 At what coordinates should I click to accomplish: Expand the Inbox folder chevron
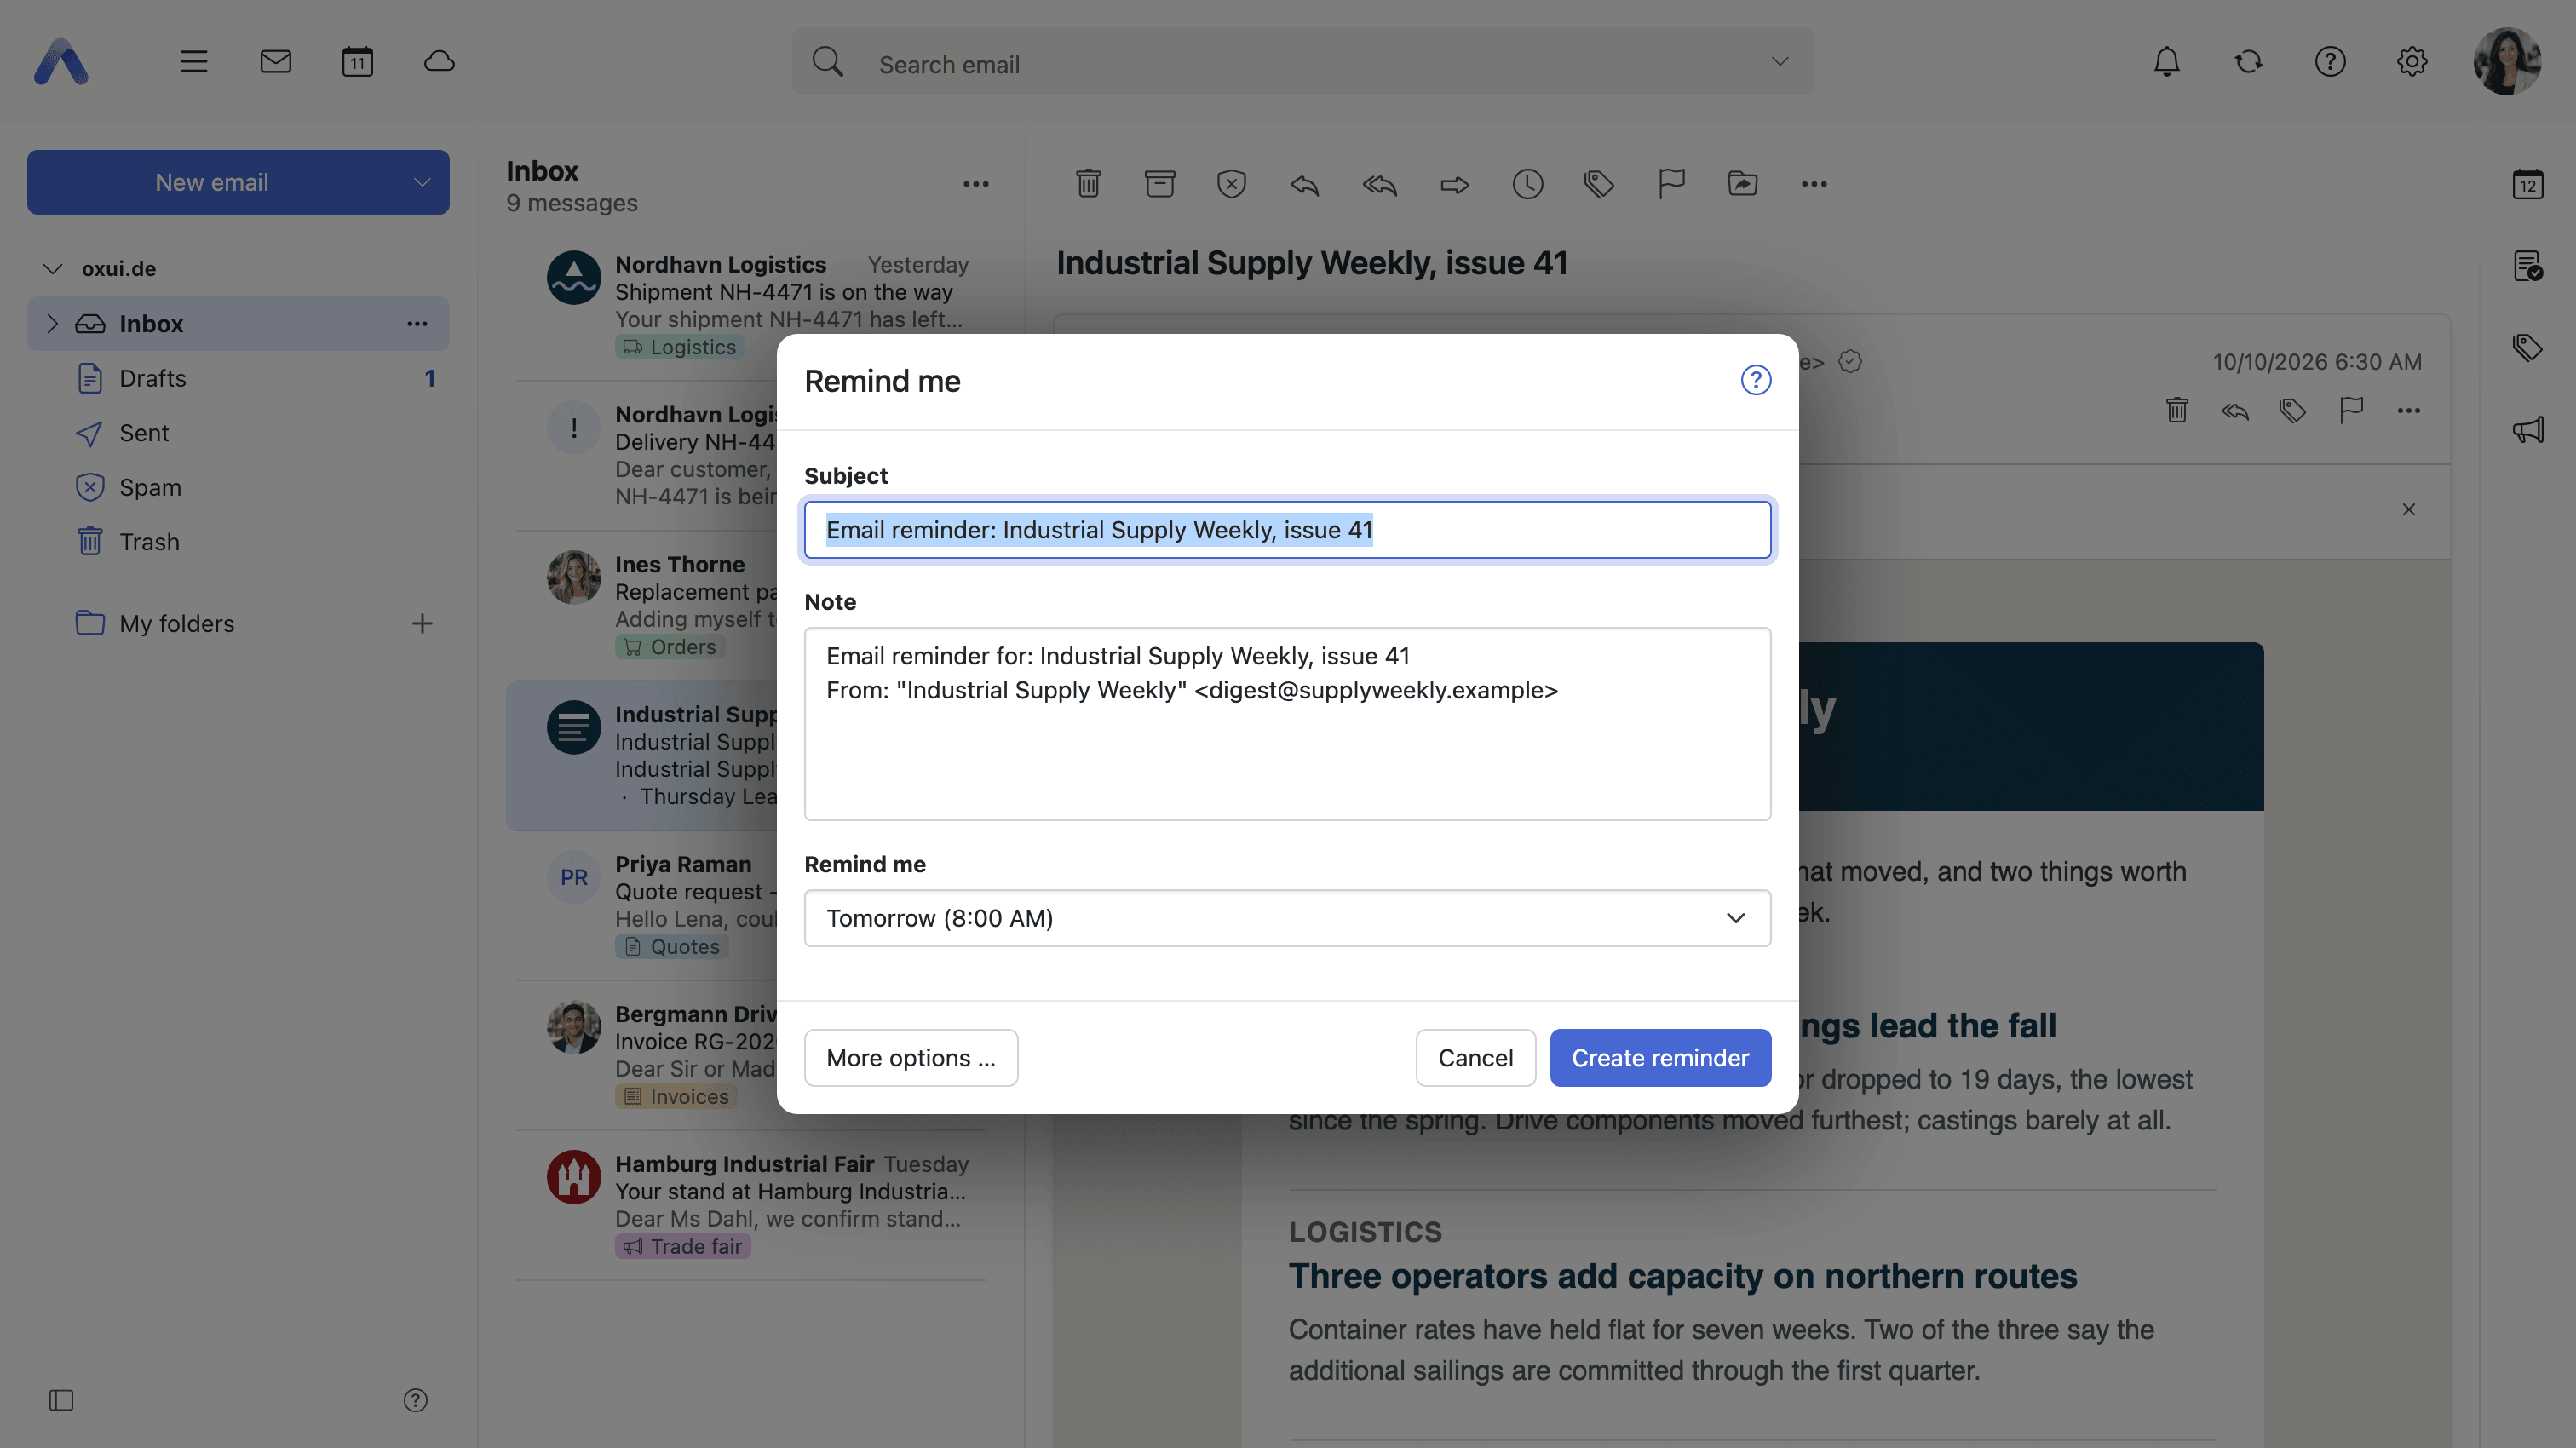click(53, 323)
